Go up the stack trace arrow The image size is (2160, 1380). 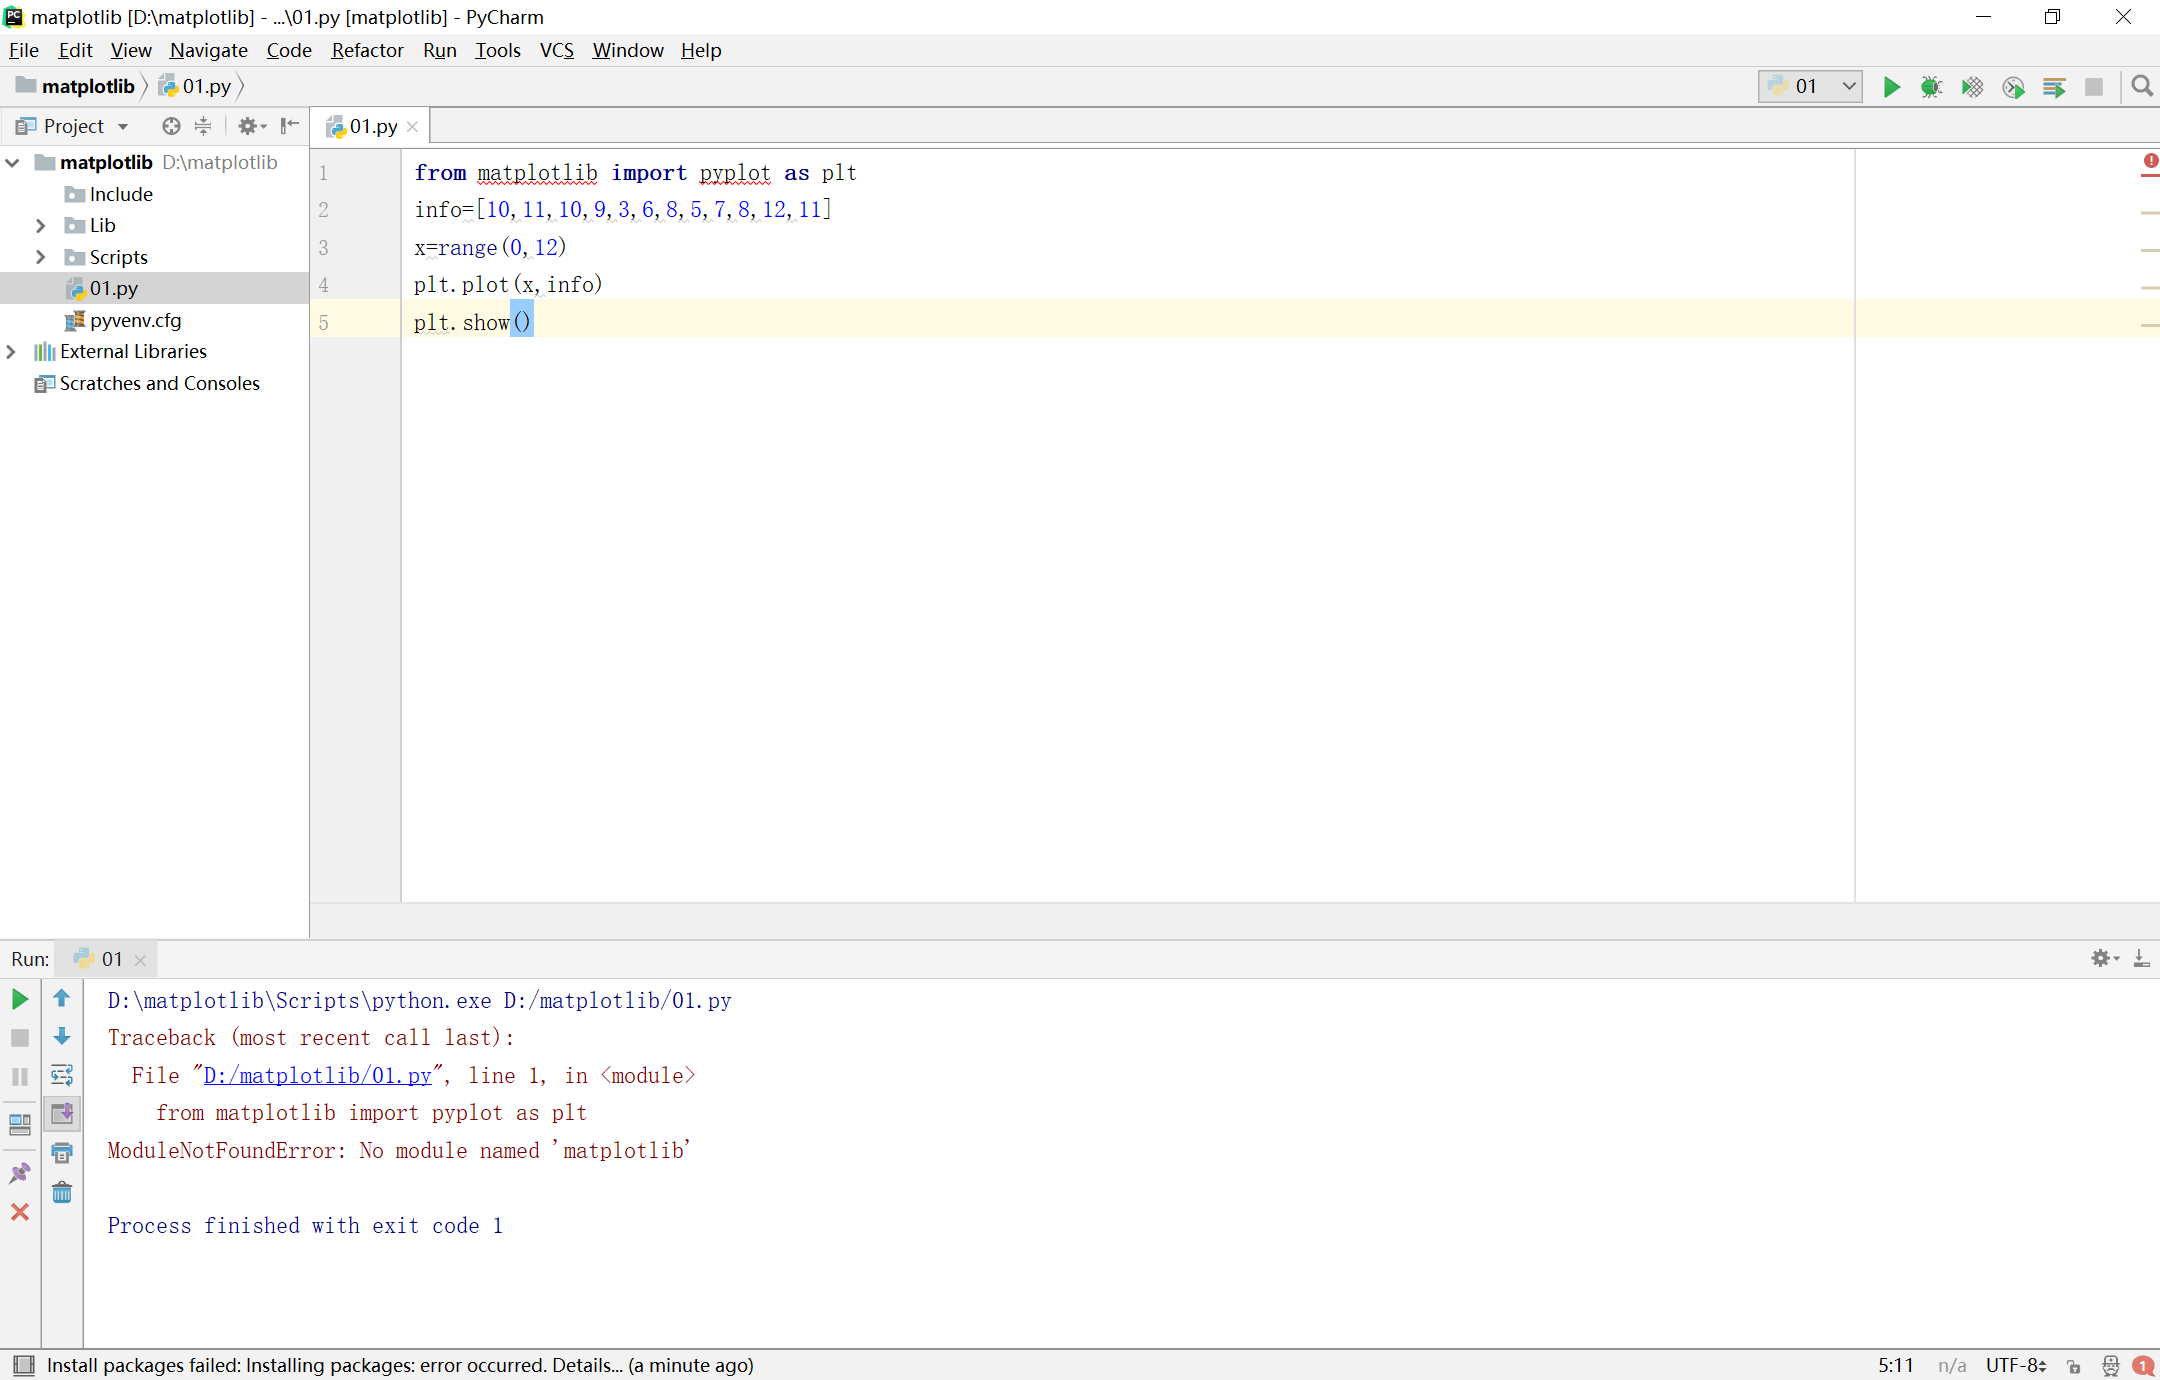62,998
